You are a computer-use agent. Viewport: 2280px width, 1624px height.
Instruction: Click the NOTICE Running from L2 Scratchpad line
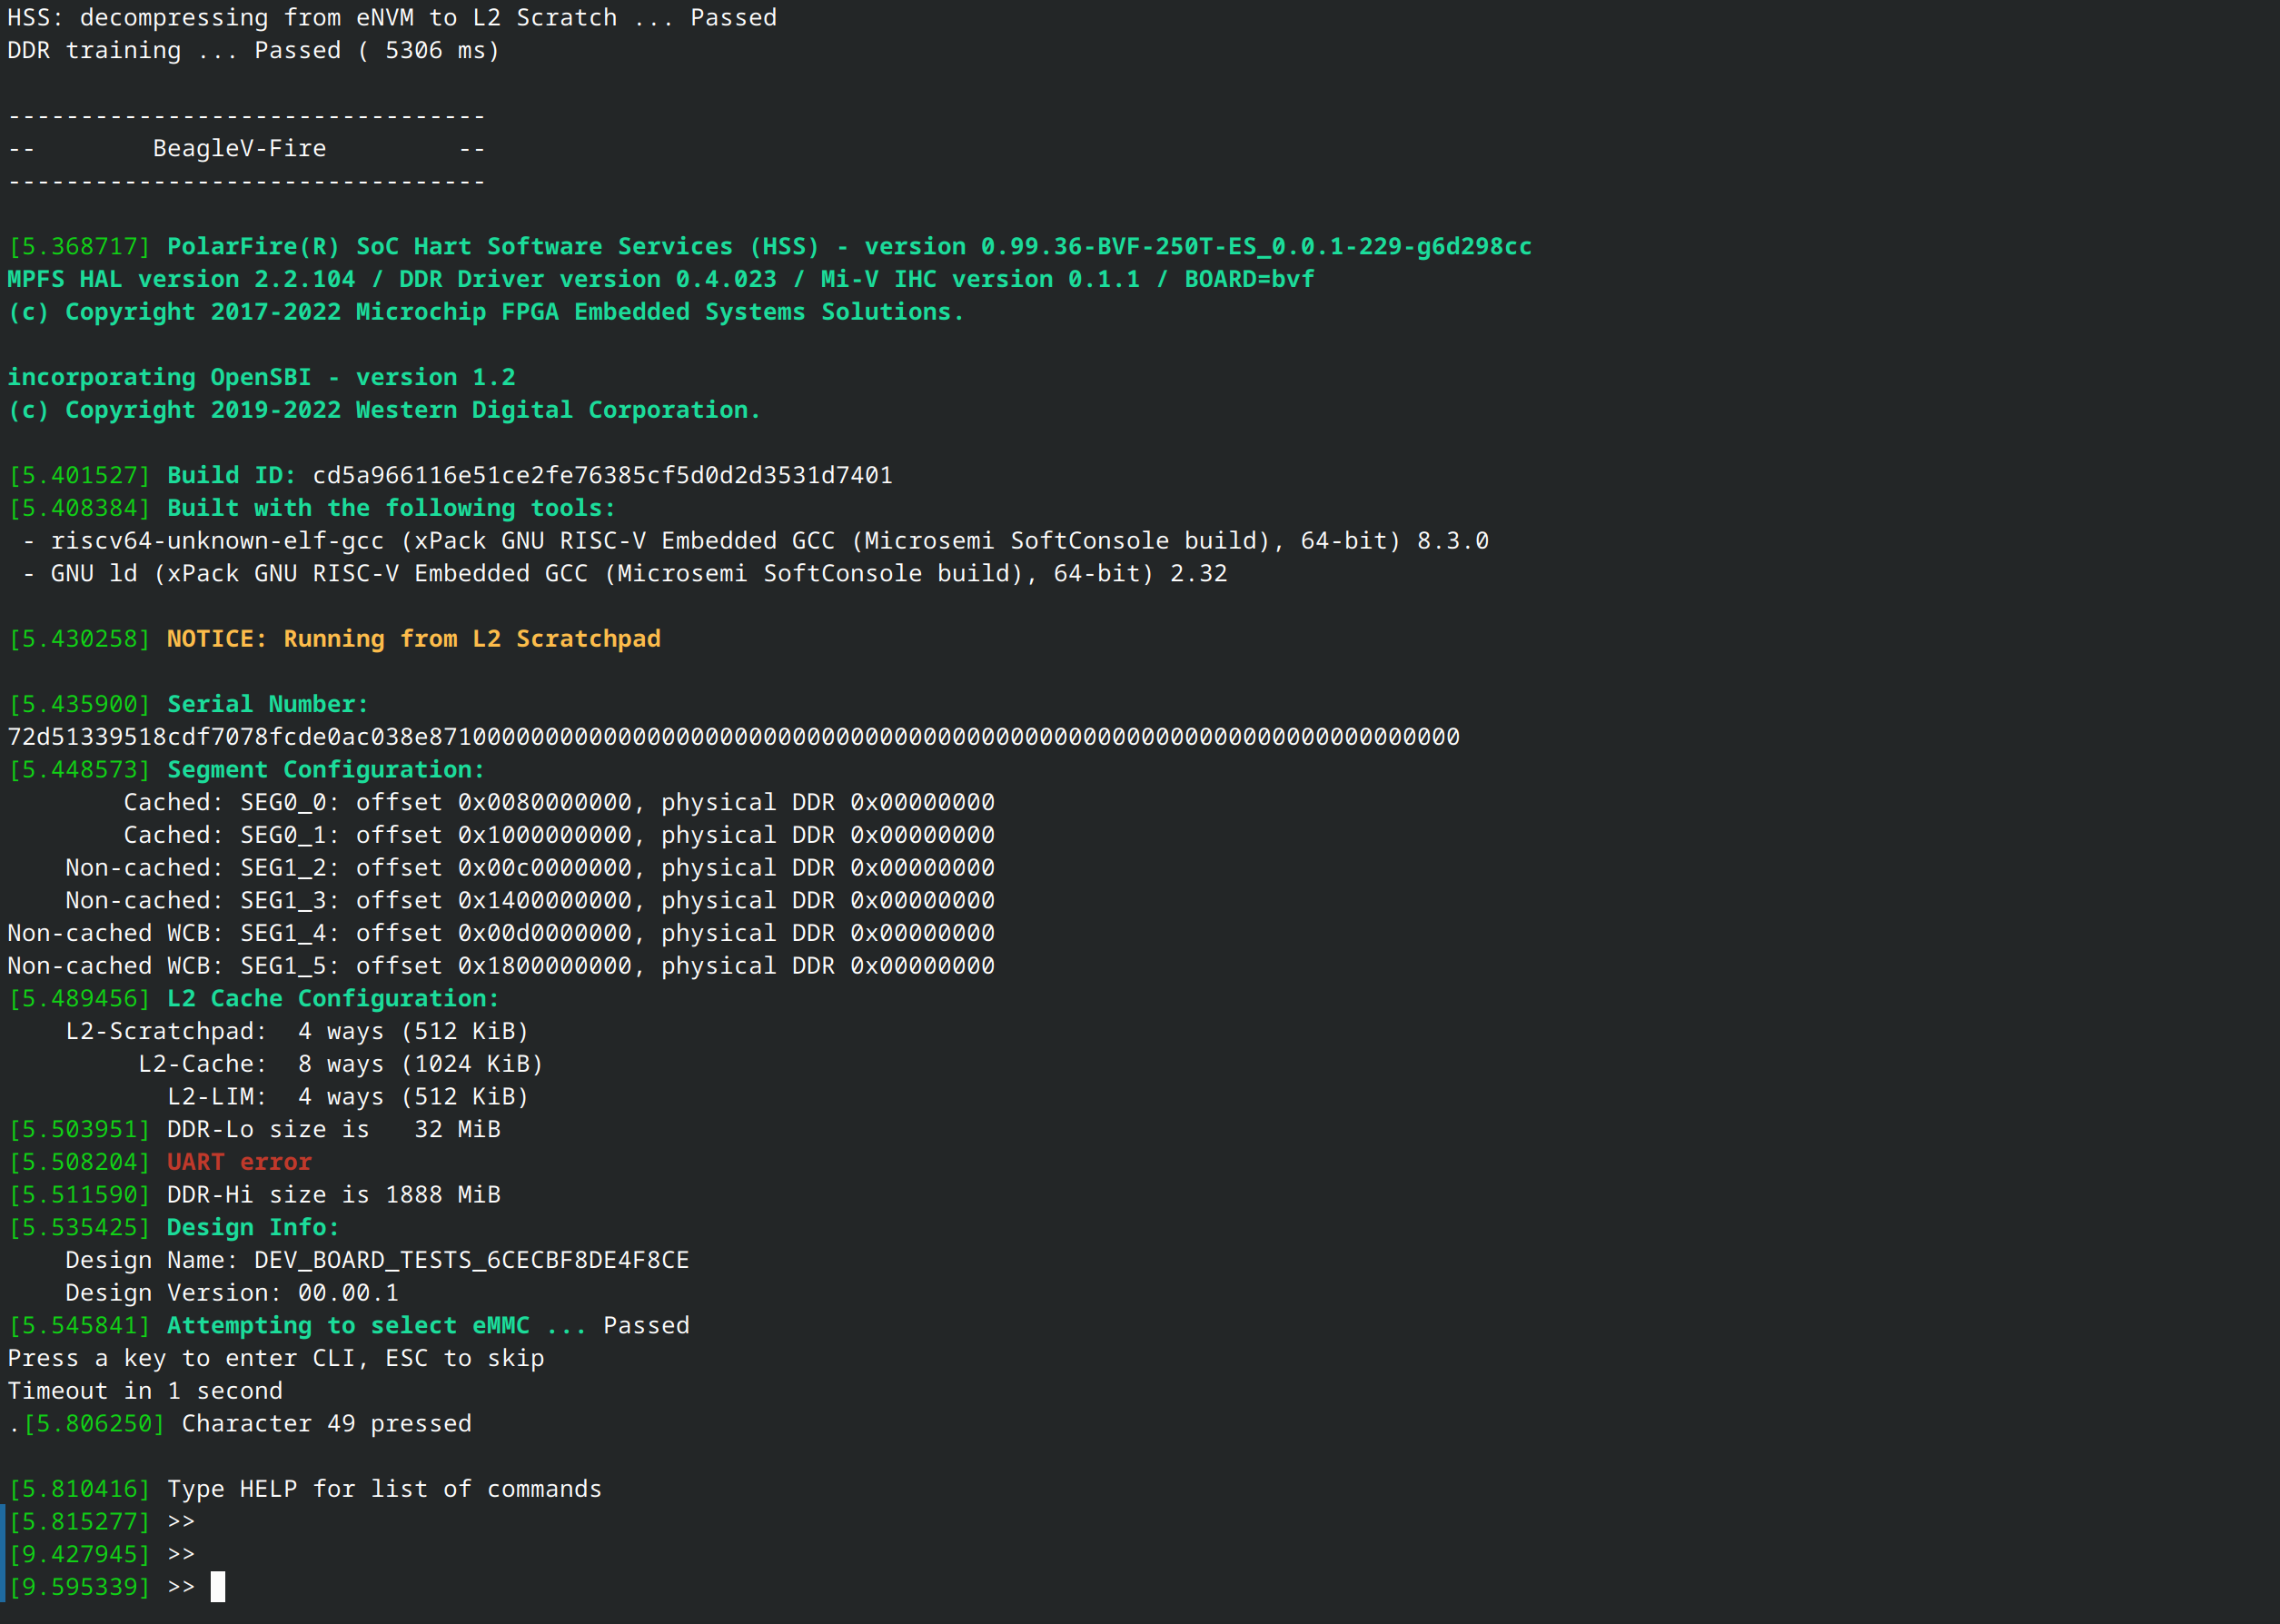413,639
